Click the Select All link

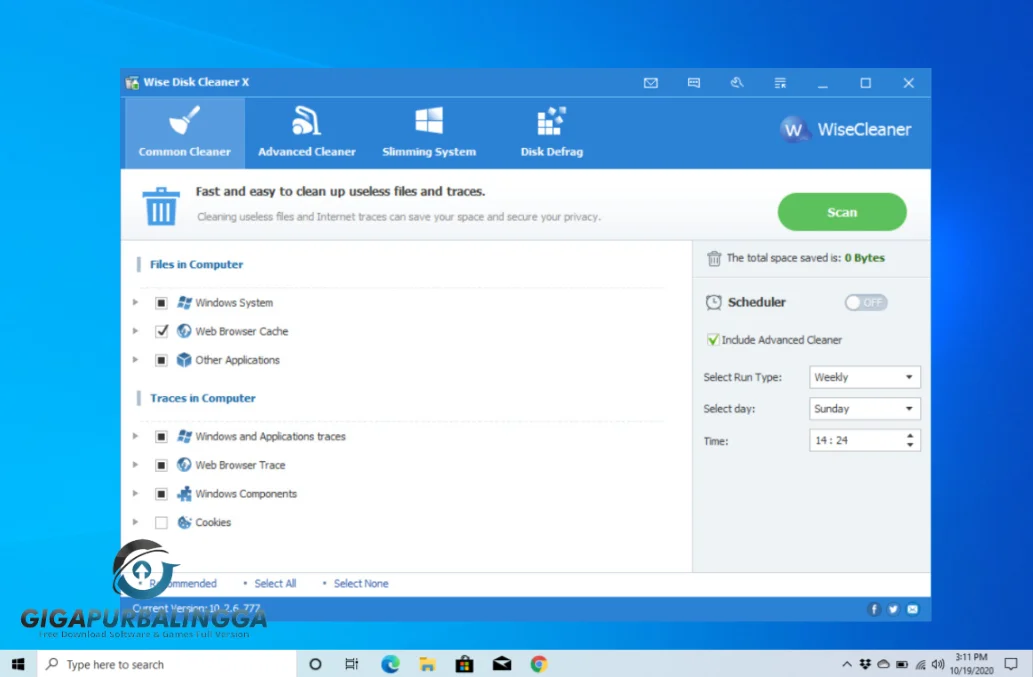pos(275,583)
